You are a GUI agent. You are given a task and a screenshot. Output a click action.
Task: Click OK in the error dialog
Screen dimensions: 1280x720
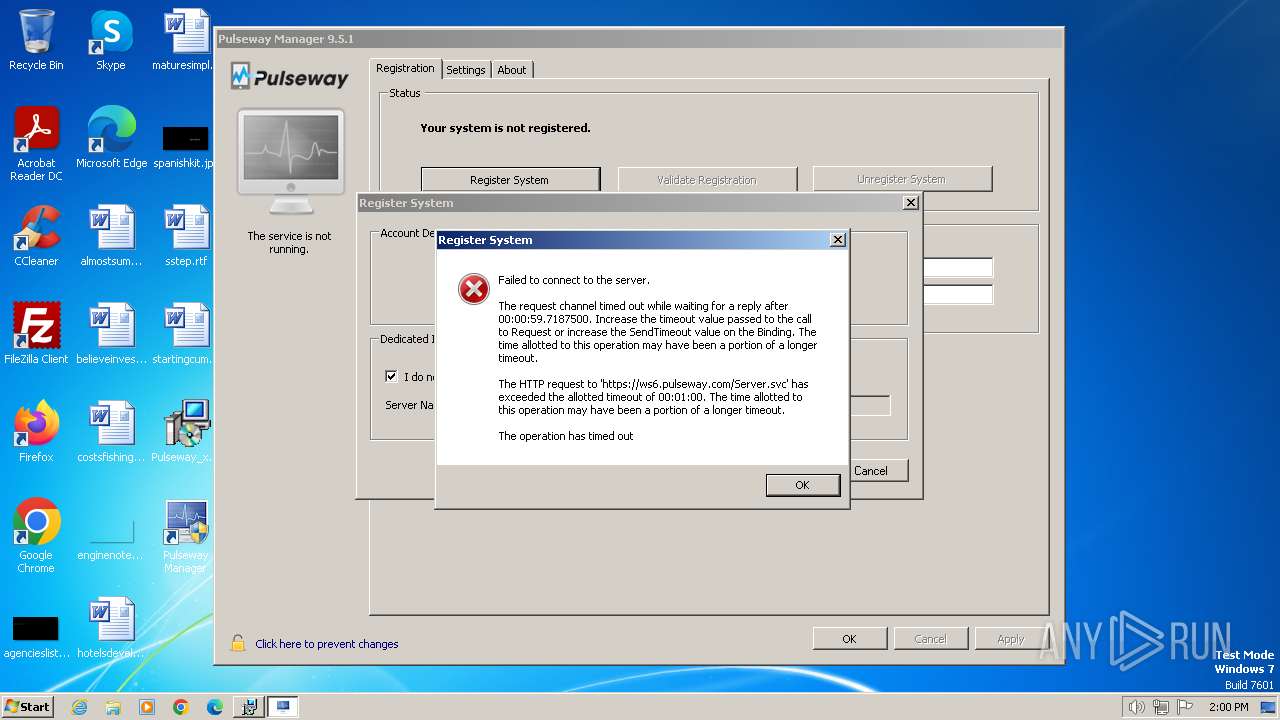click(x=802, y=484)
